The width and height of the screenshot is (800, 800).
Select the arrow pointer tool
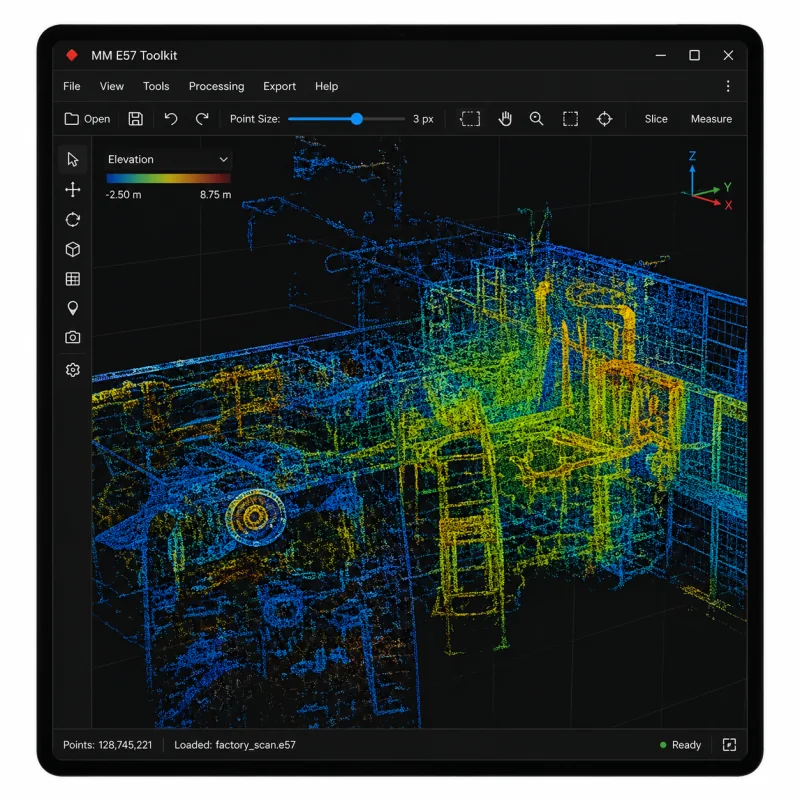pyautogui.click(x=72, y=160)
